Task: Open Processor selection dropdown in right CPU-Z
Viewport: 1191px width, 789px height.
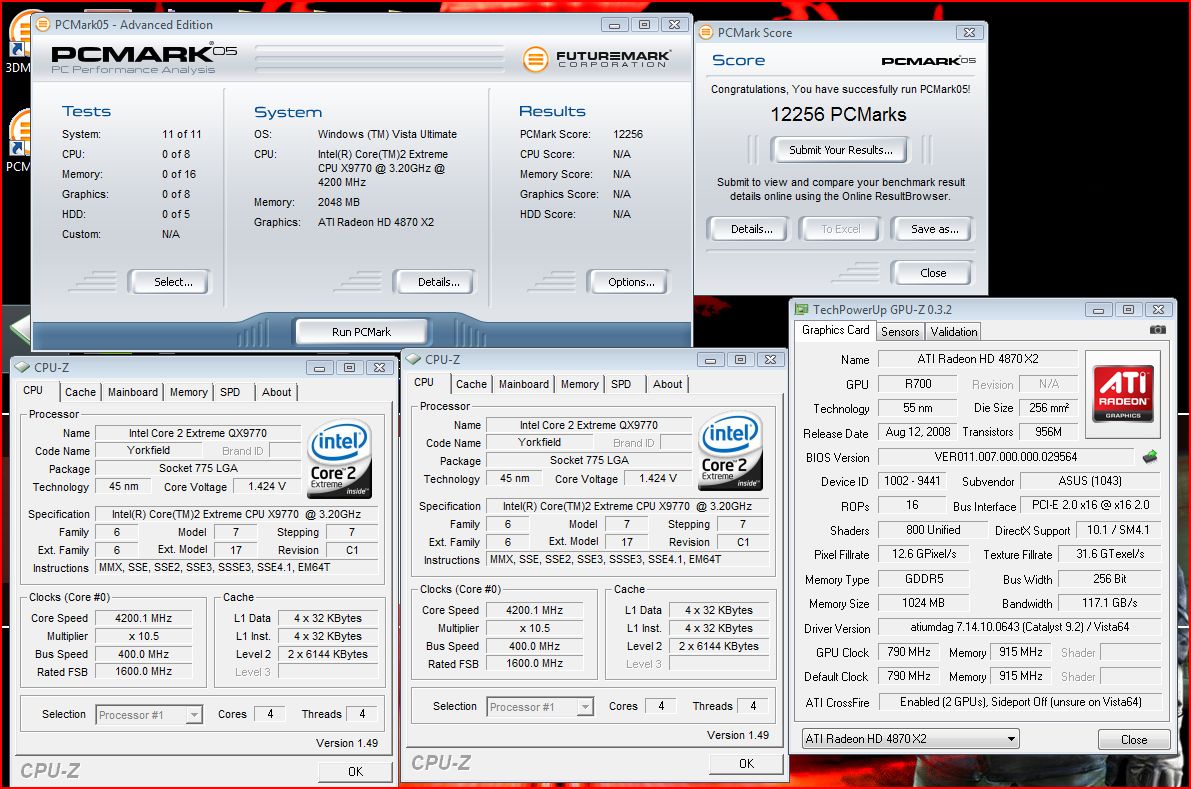Action: (x=585, y=707)
